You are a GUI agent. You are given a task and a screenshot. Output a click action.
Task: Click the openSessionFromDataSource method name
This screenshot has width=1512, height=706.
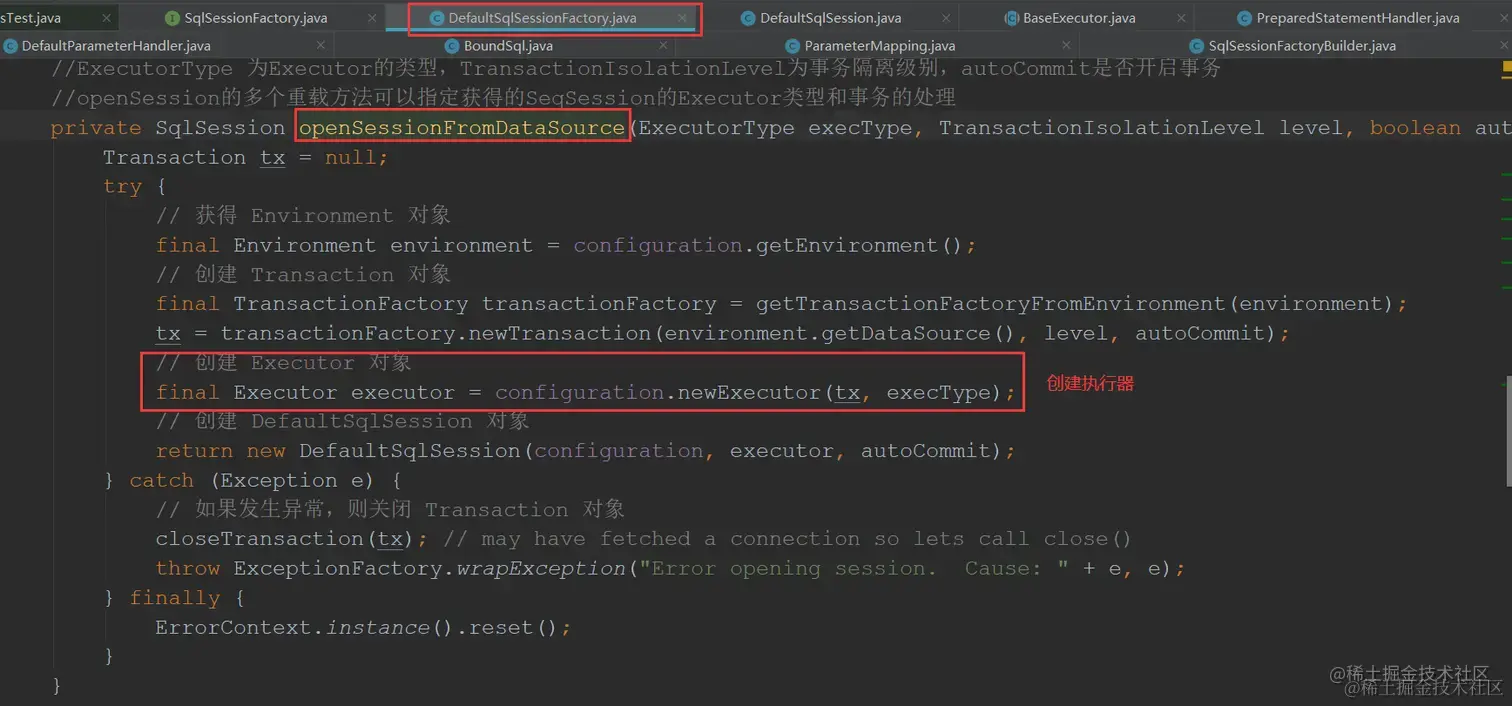(462, 128)
